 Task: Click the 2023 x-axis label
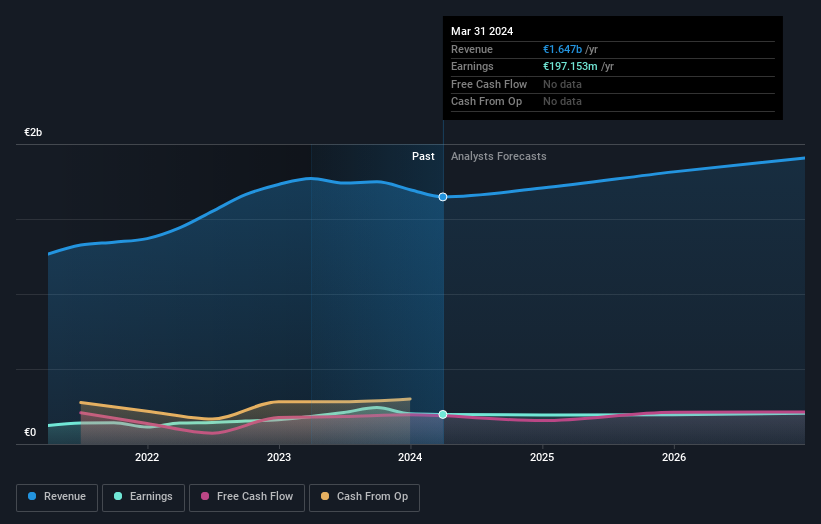[279, 457]
